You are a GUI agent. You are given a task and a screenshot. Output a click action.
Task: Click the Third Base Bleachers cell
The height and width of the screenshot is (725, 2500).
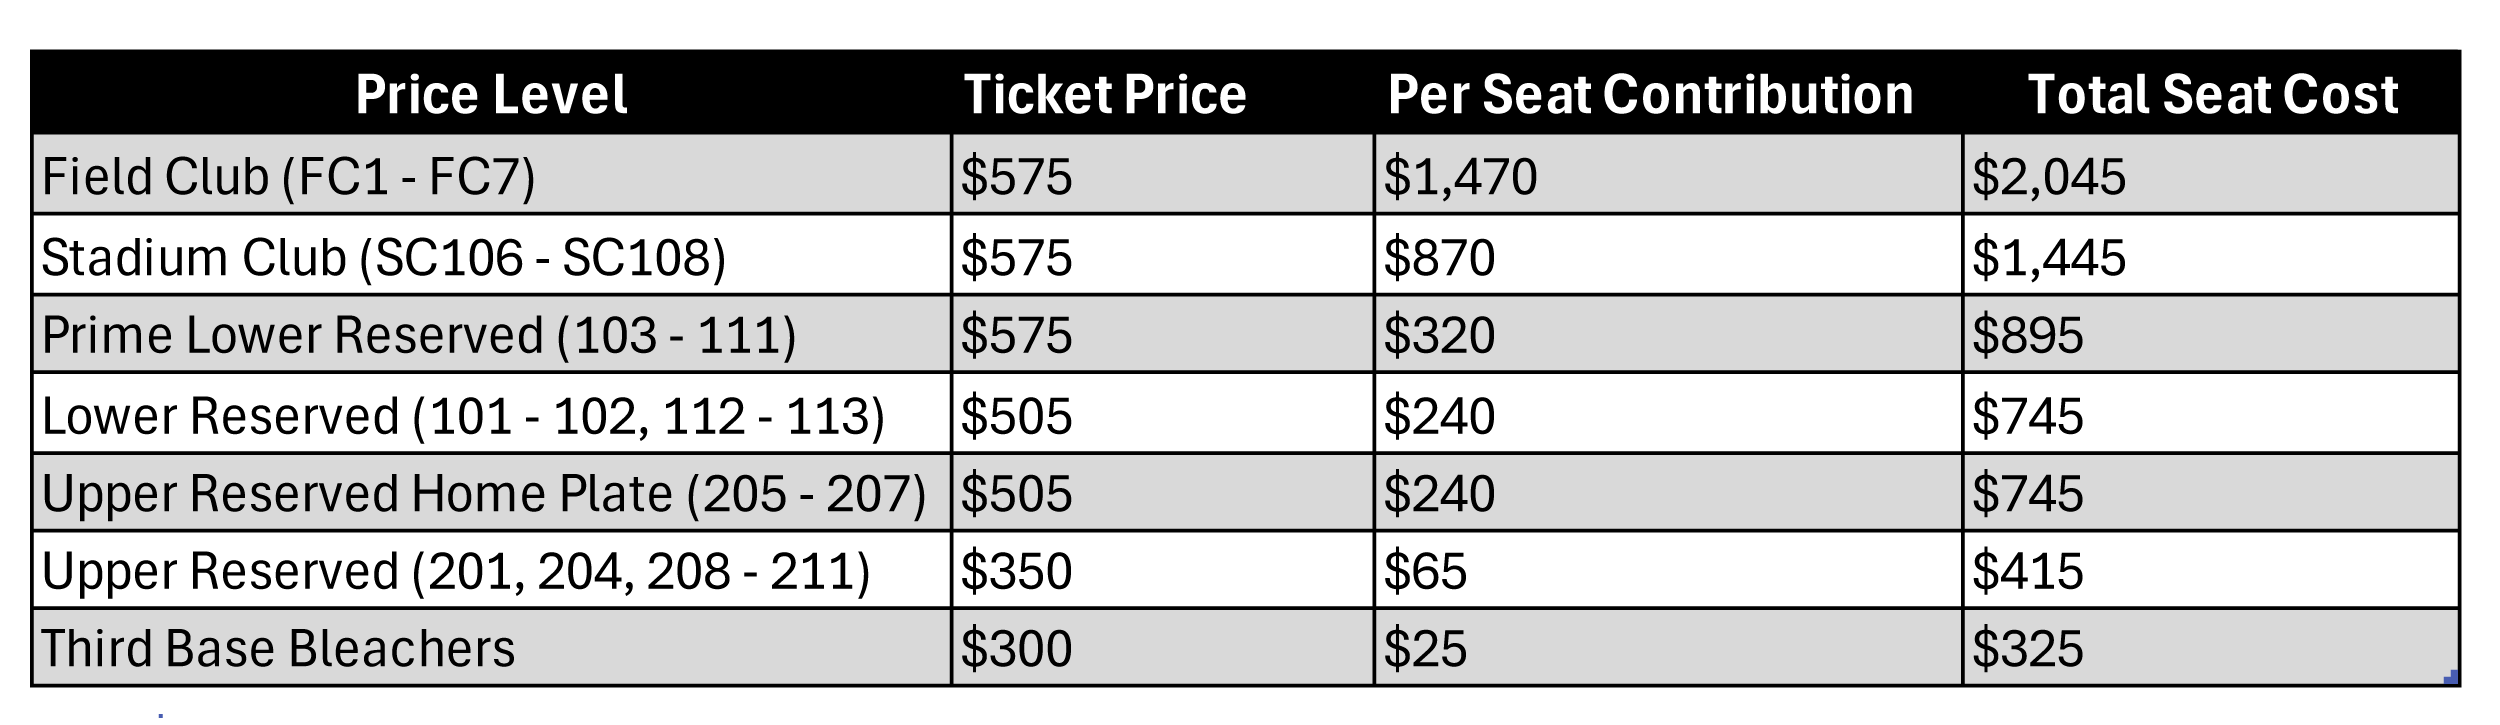[278, 649]
